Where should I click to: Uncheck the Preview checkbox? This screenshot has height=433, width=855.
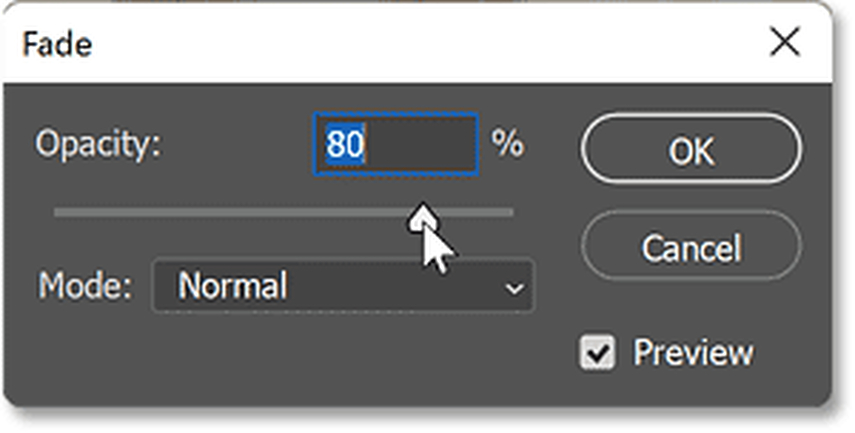coord(598,353)
